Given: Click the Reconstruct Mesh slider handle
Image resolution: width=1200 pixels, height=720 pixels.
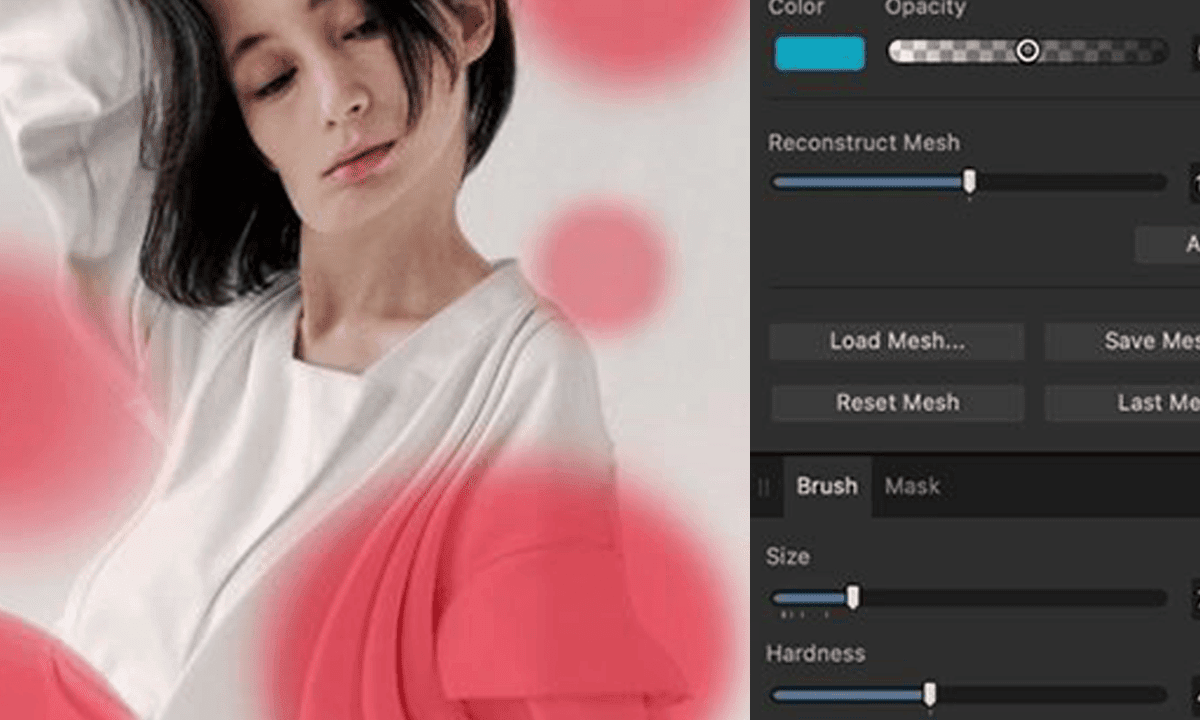Looking at the screenshot, I should [x=968, y=181].
